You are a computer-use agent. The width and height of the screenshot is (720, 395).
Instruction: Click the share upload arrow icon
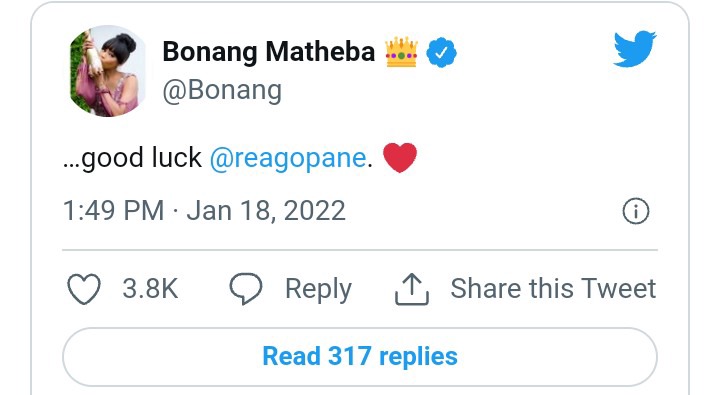tap(412, 289)
